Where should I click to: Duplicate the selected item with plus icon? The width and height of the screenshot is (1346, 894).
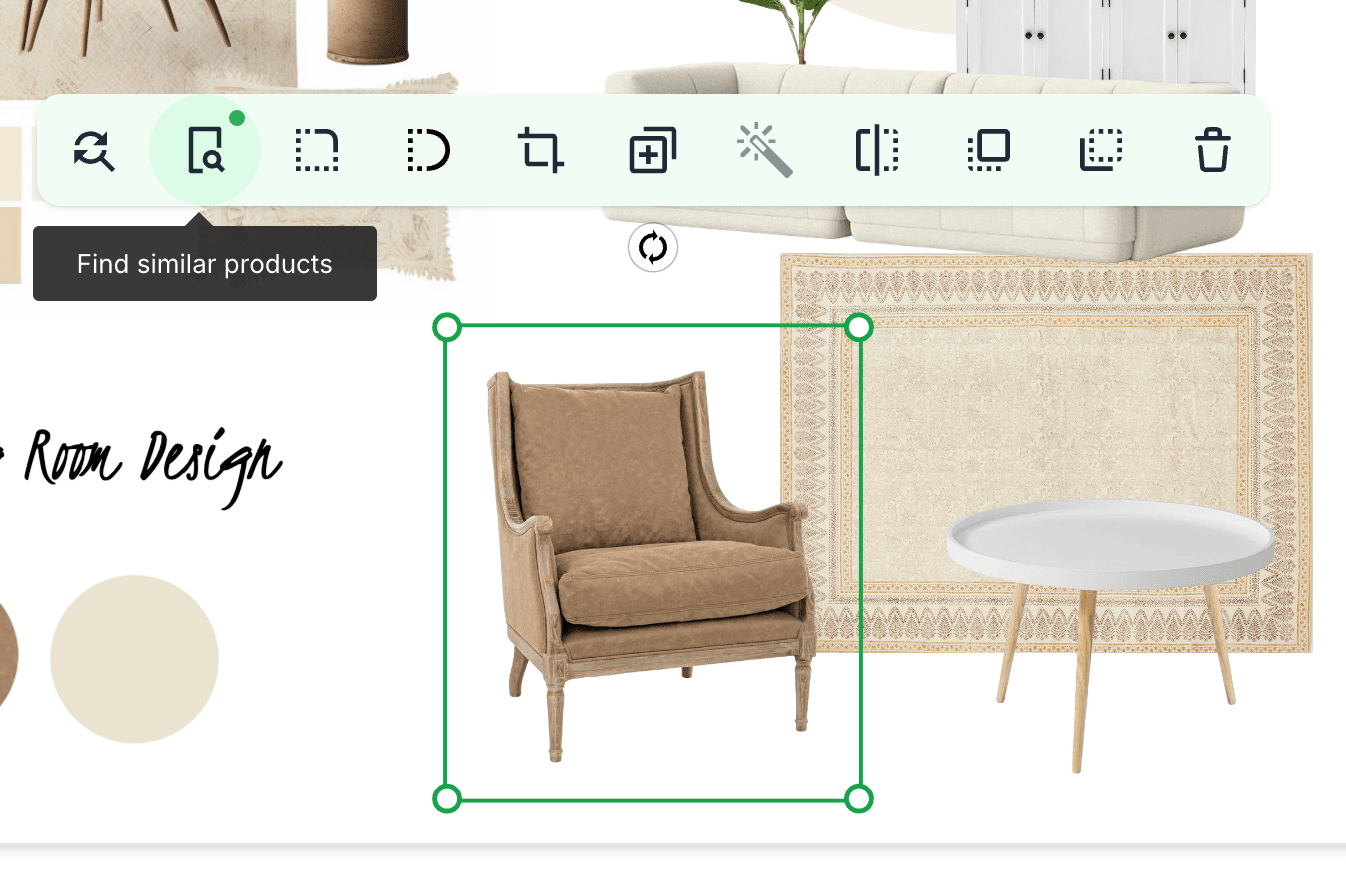pyautogui.click(x=652, y=151)
